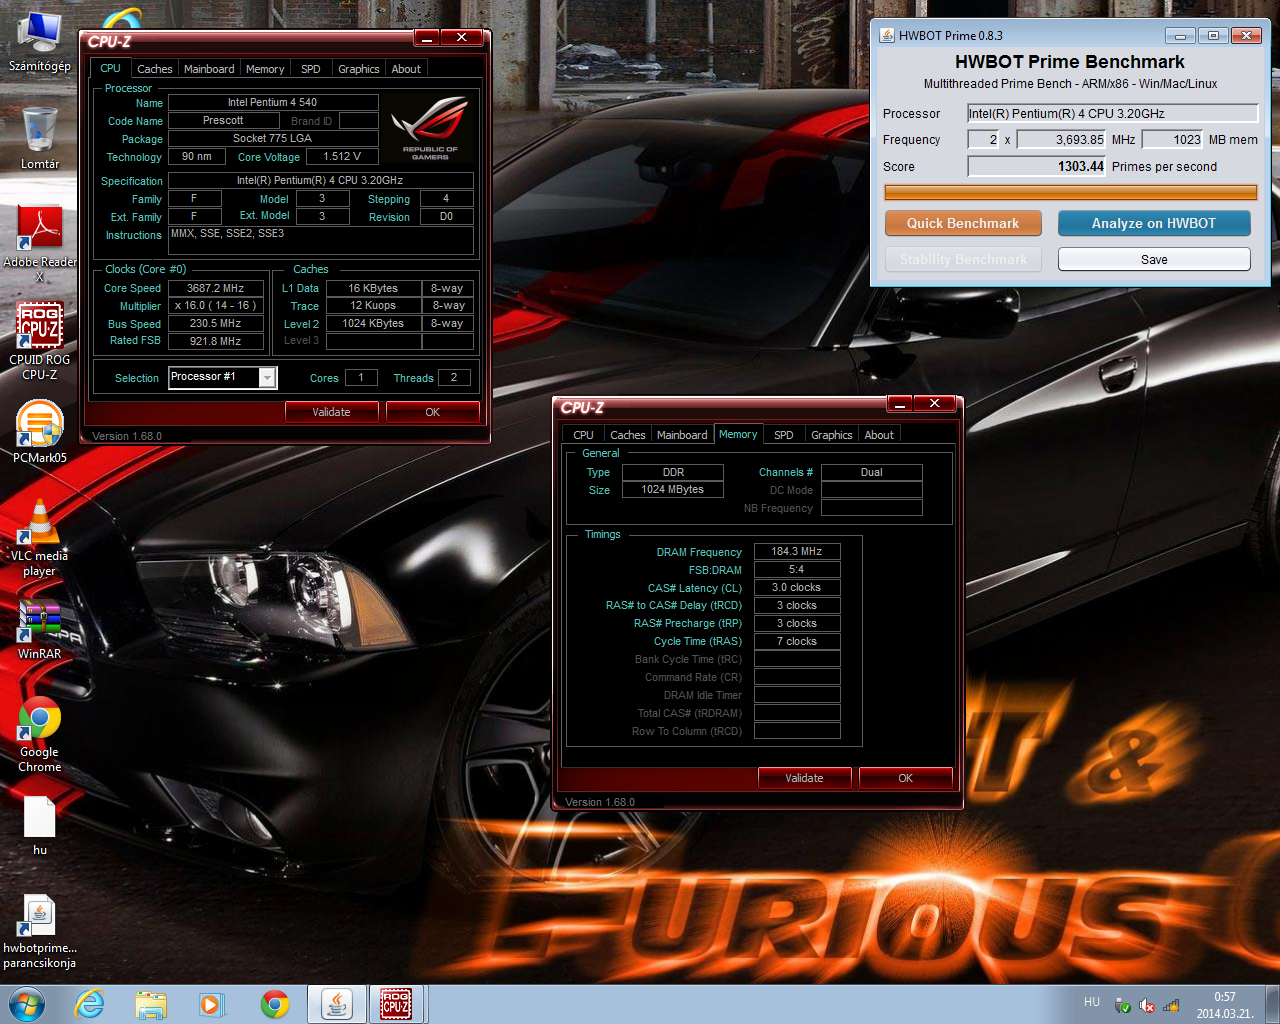Click the Core Speed value 3687.2 MHz
Viewport: 1280px width, 1024px height.
coord(216,288)
